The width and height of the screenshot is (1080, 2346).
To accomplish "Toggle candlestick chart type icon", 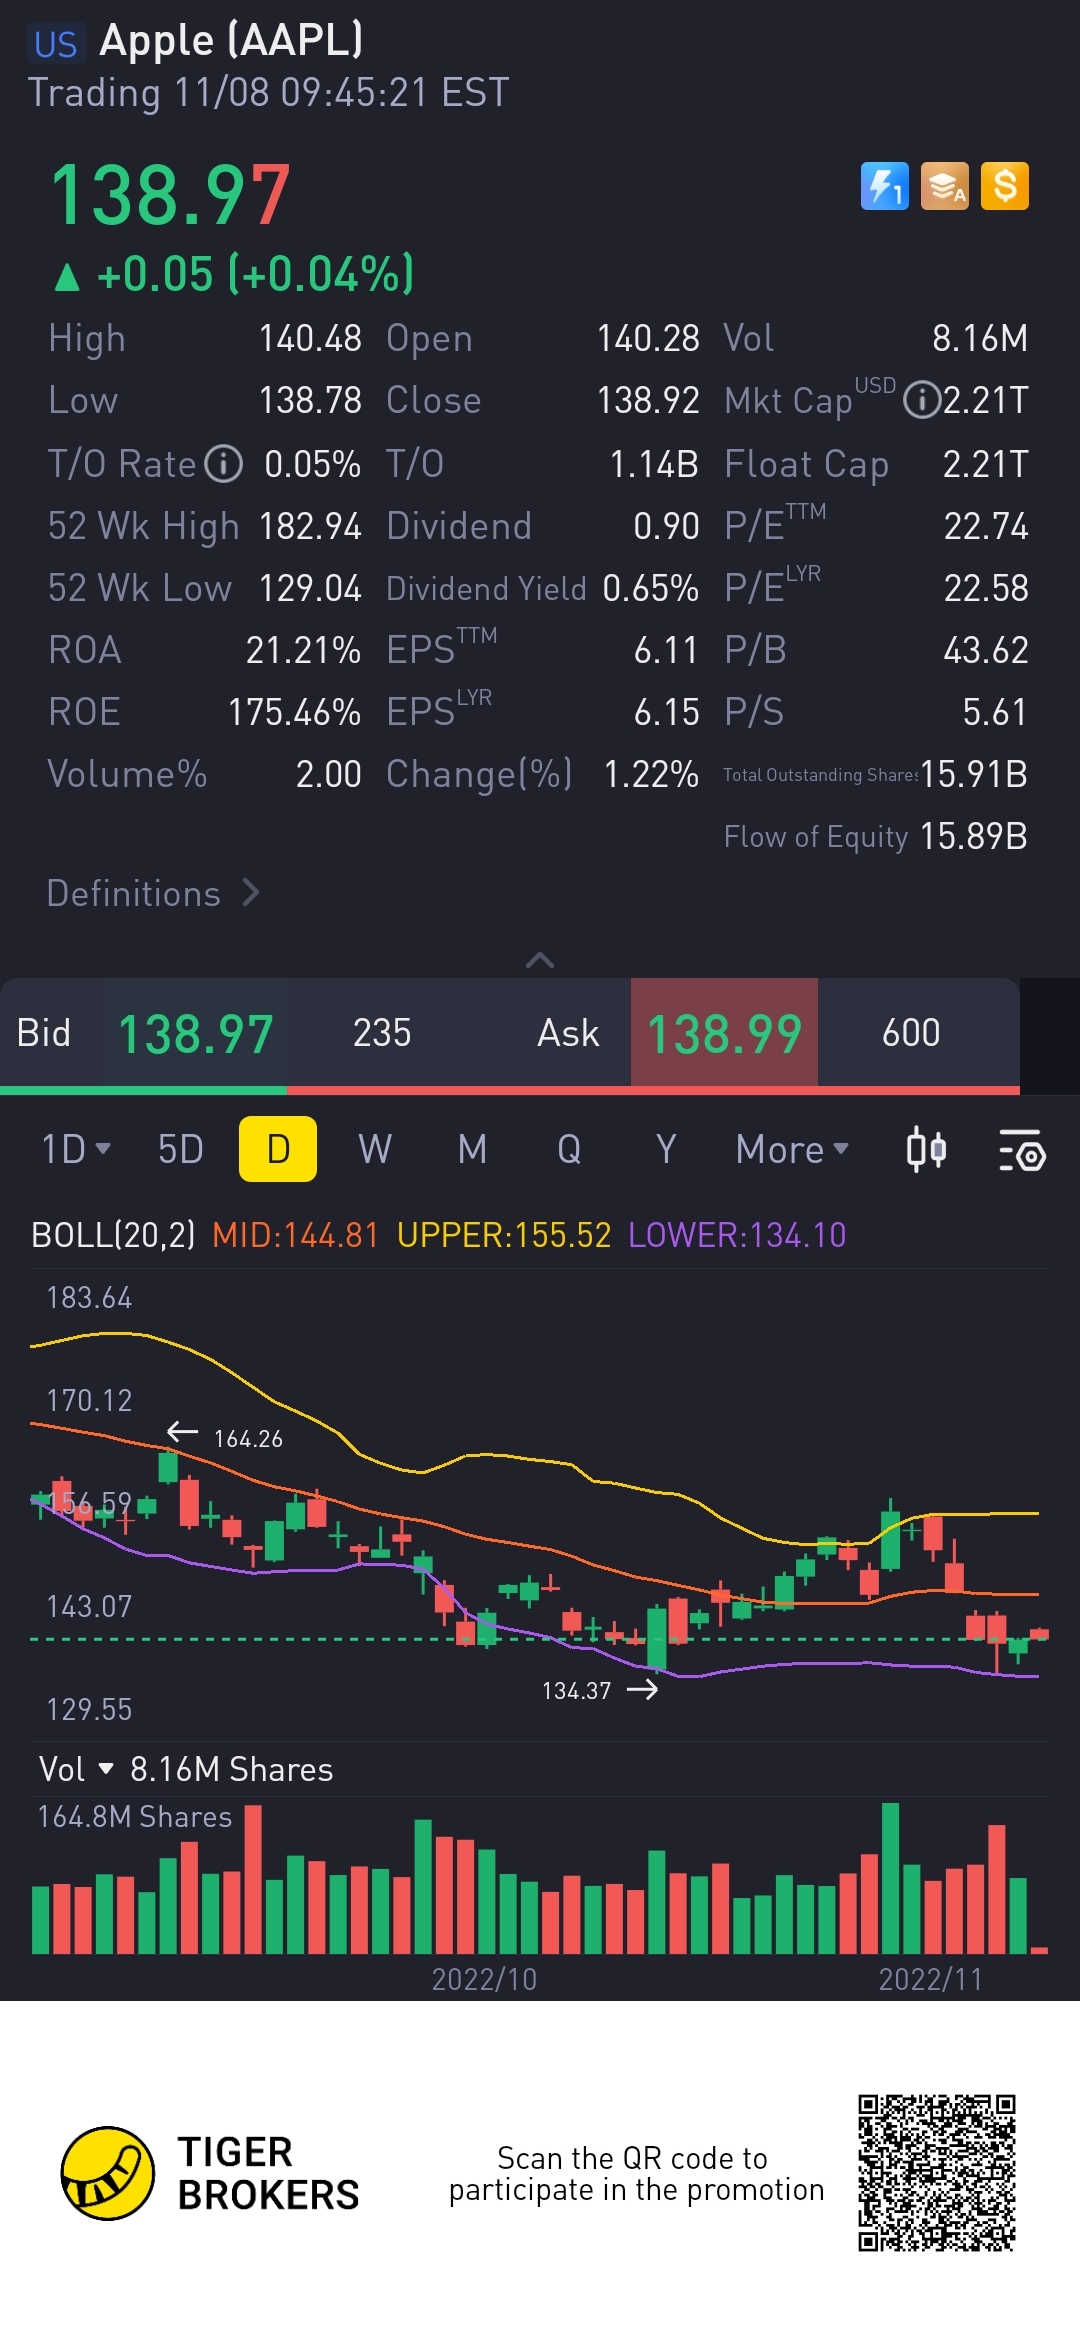I will (x=926, y=1149).
